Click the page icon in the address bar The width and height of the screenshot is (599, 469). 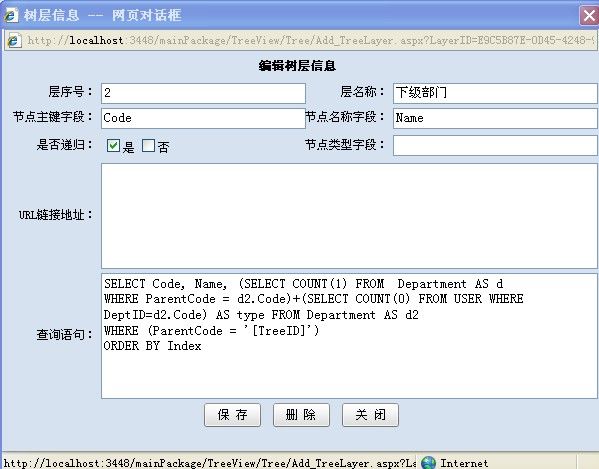pos(15,40)
